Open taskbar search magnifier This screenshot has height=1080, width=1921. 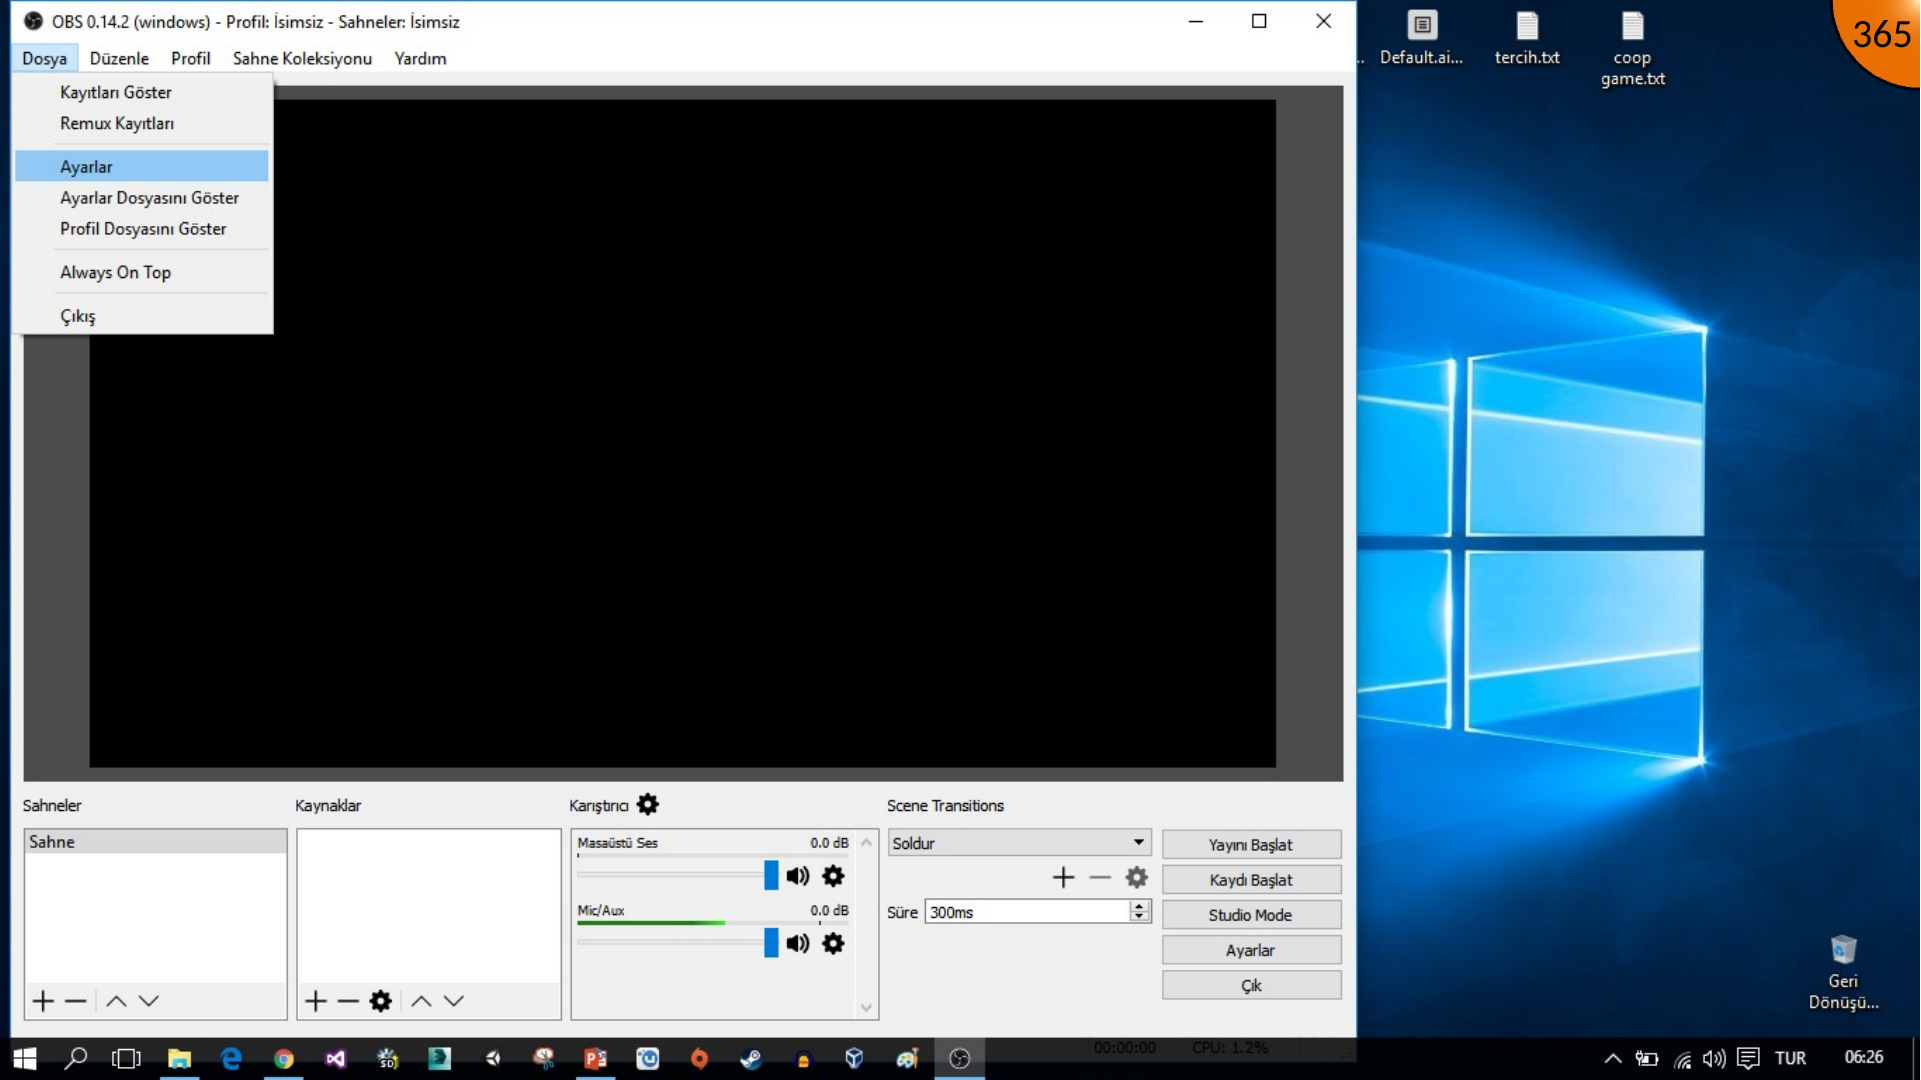pyautogui.click(x=75, y=1058)
